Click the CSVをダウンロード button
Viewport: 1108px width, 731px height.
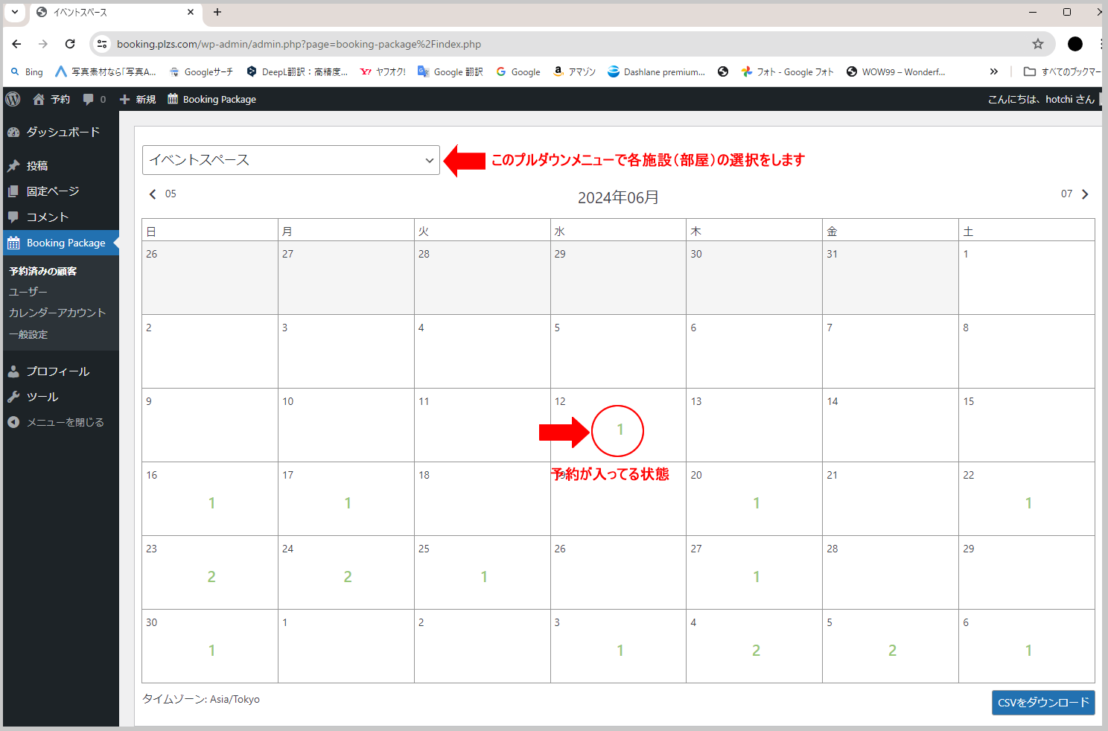click(x=1043, y=702)
